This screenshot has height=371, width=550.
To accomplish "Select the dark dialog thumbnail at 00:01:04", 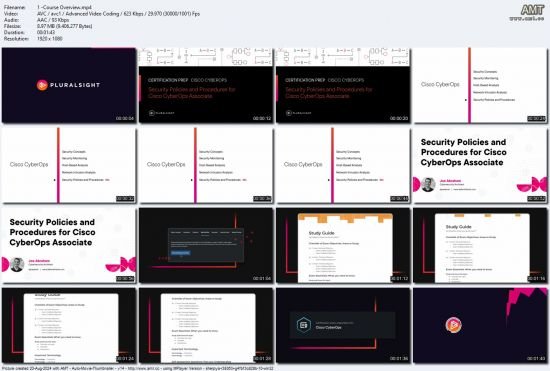I will pyautogui.click(x=206, y=245).
